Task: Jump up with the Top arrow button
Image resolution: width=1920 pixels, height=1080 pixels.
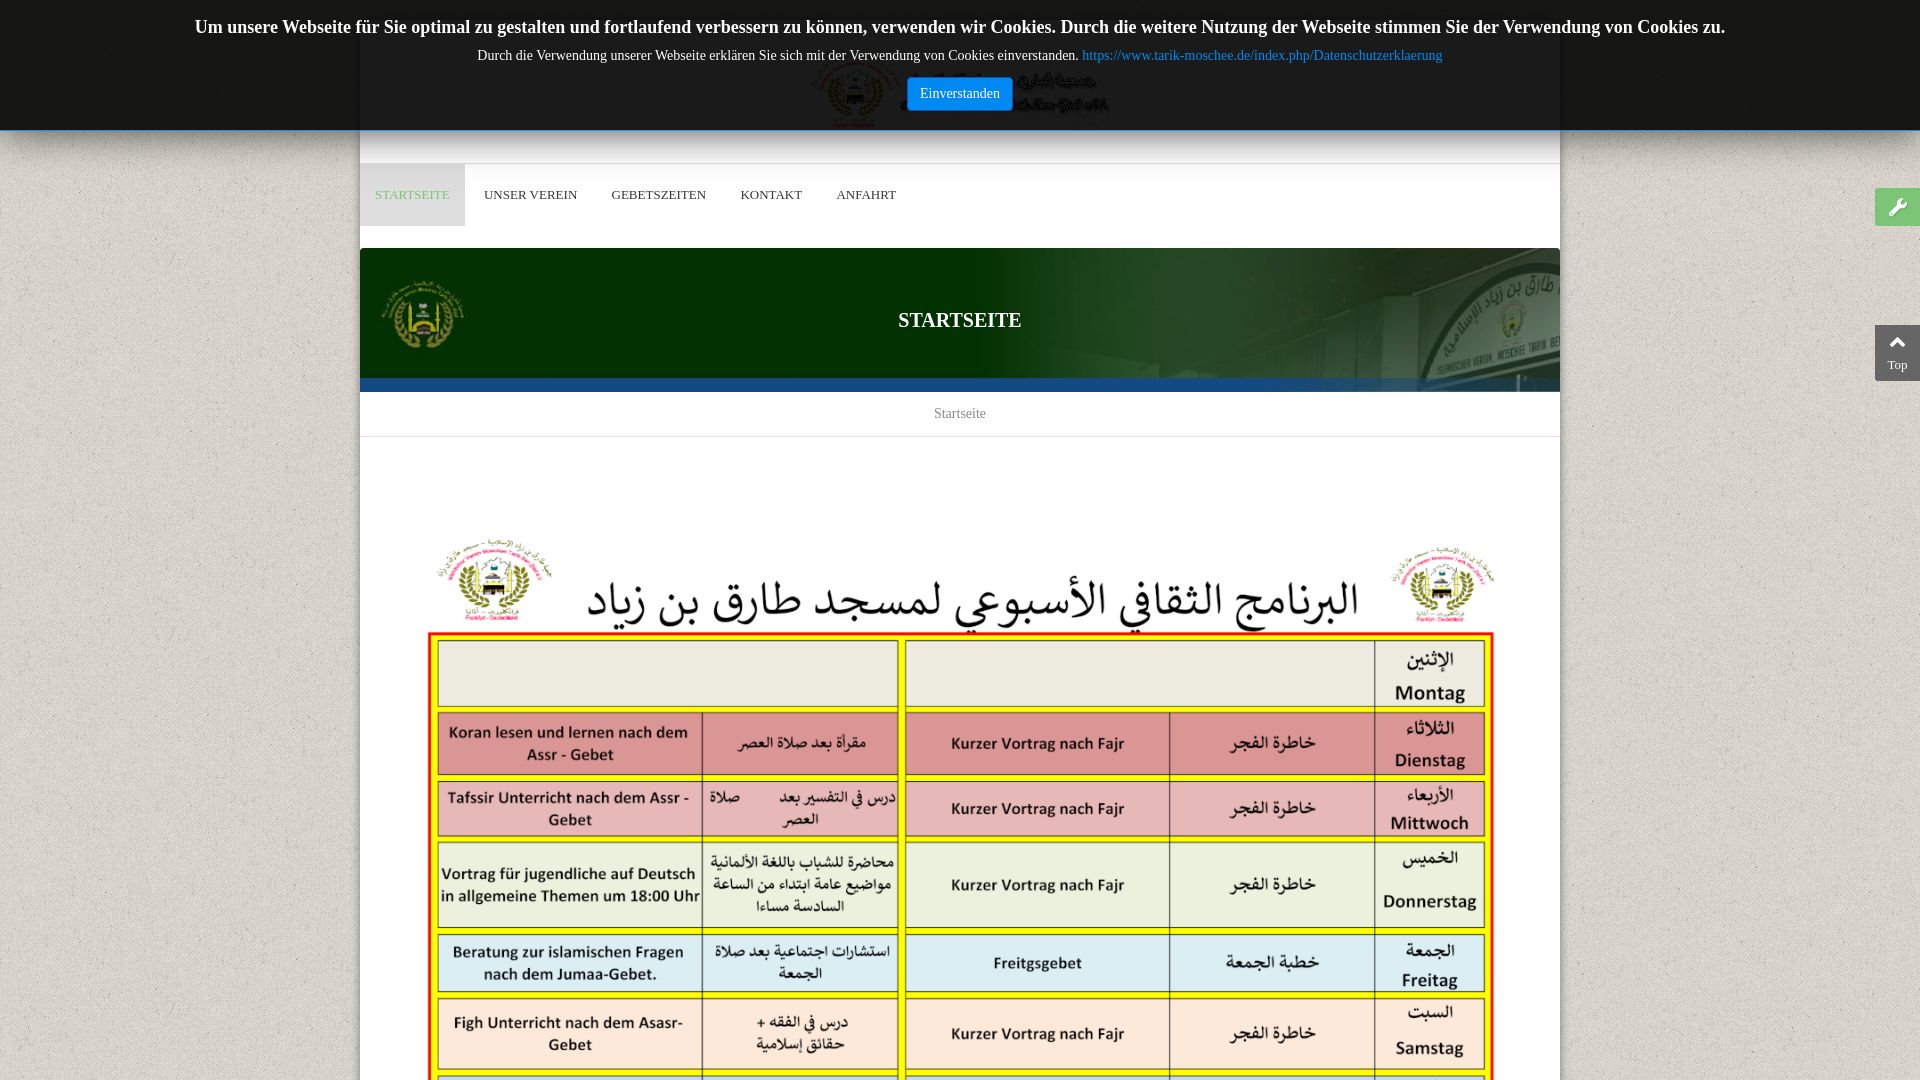Action: 1897,353
